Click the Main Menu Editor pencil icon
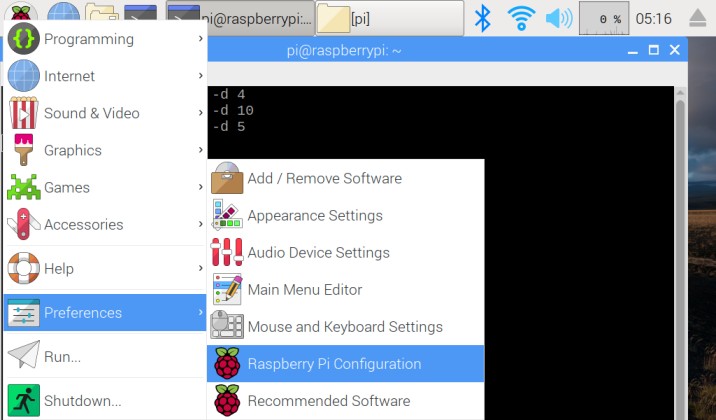This screenshot has width=716, height=420. (x=227, y=289)
